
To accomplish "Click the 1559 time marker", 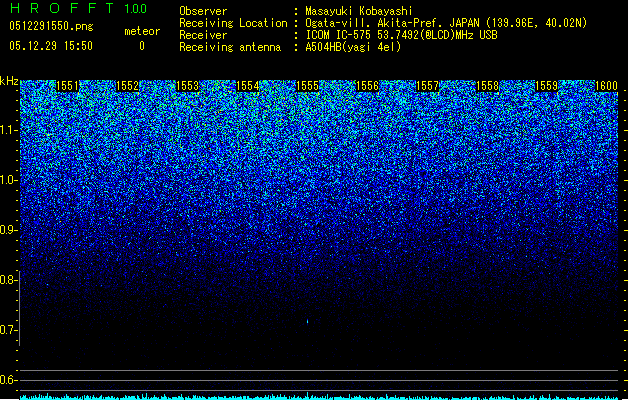I will 547,86.
